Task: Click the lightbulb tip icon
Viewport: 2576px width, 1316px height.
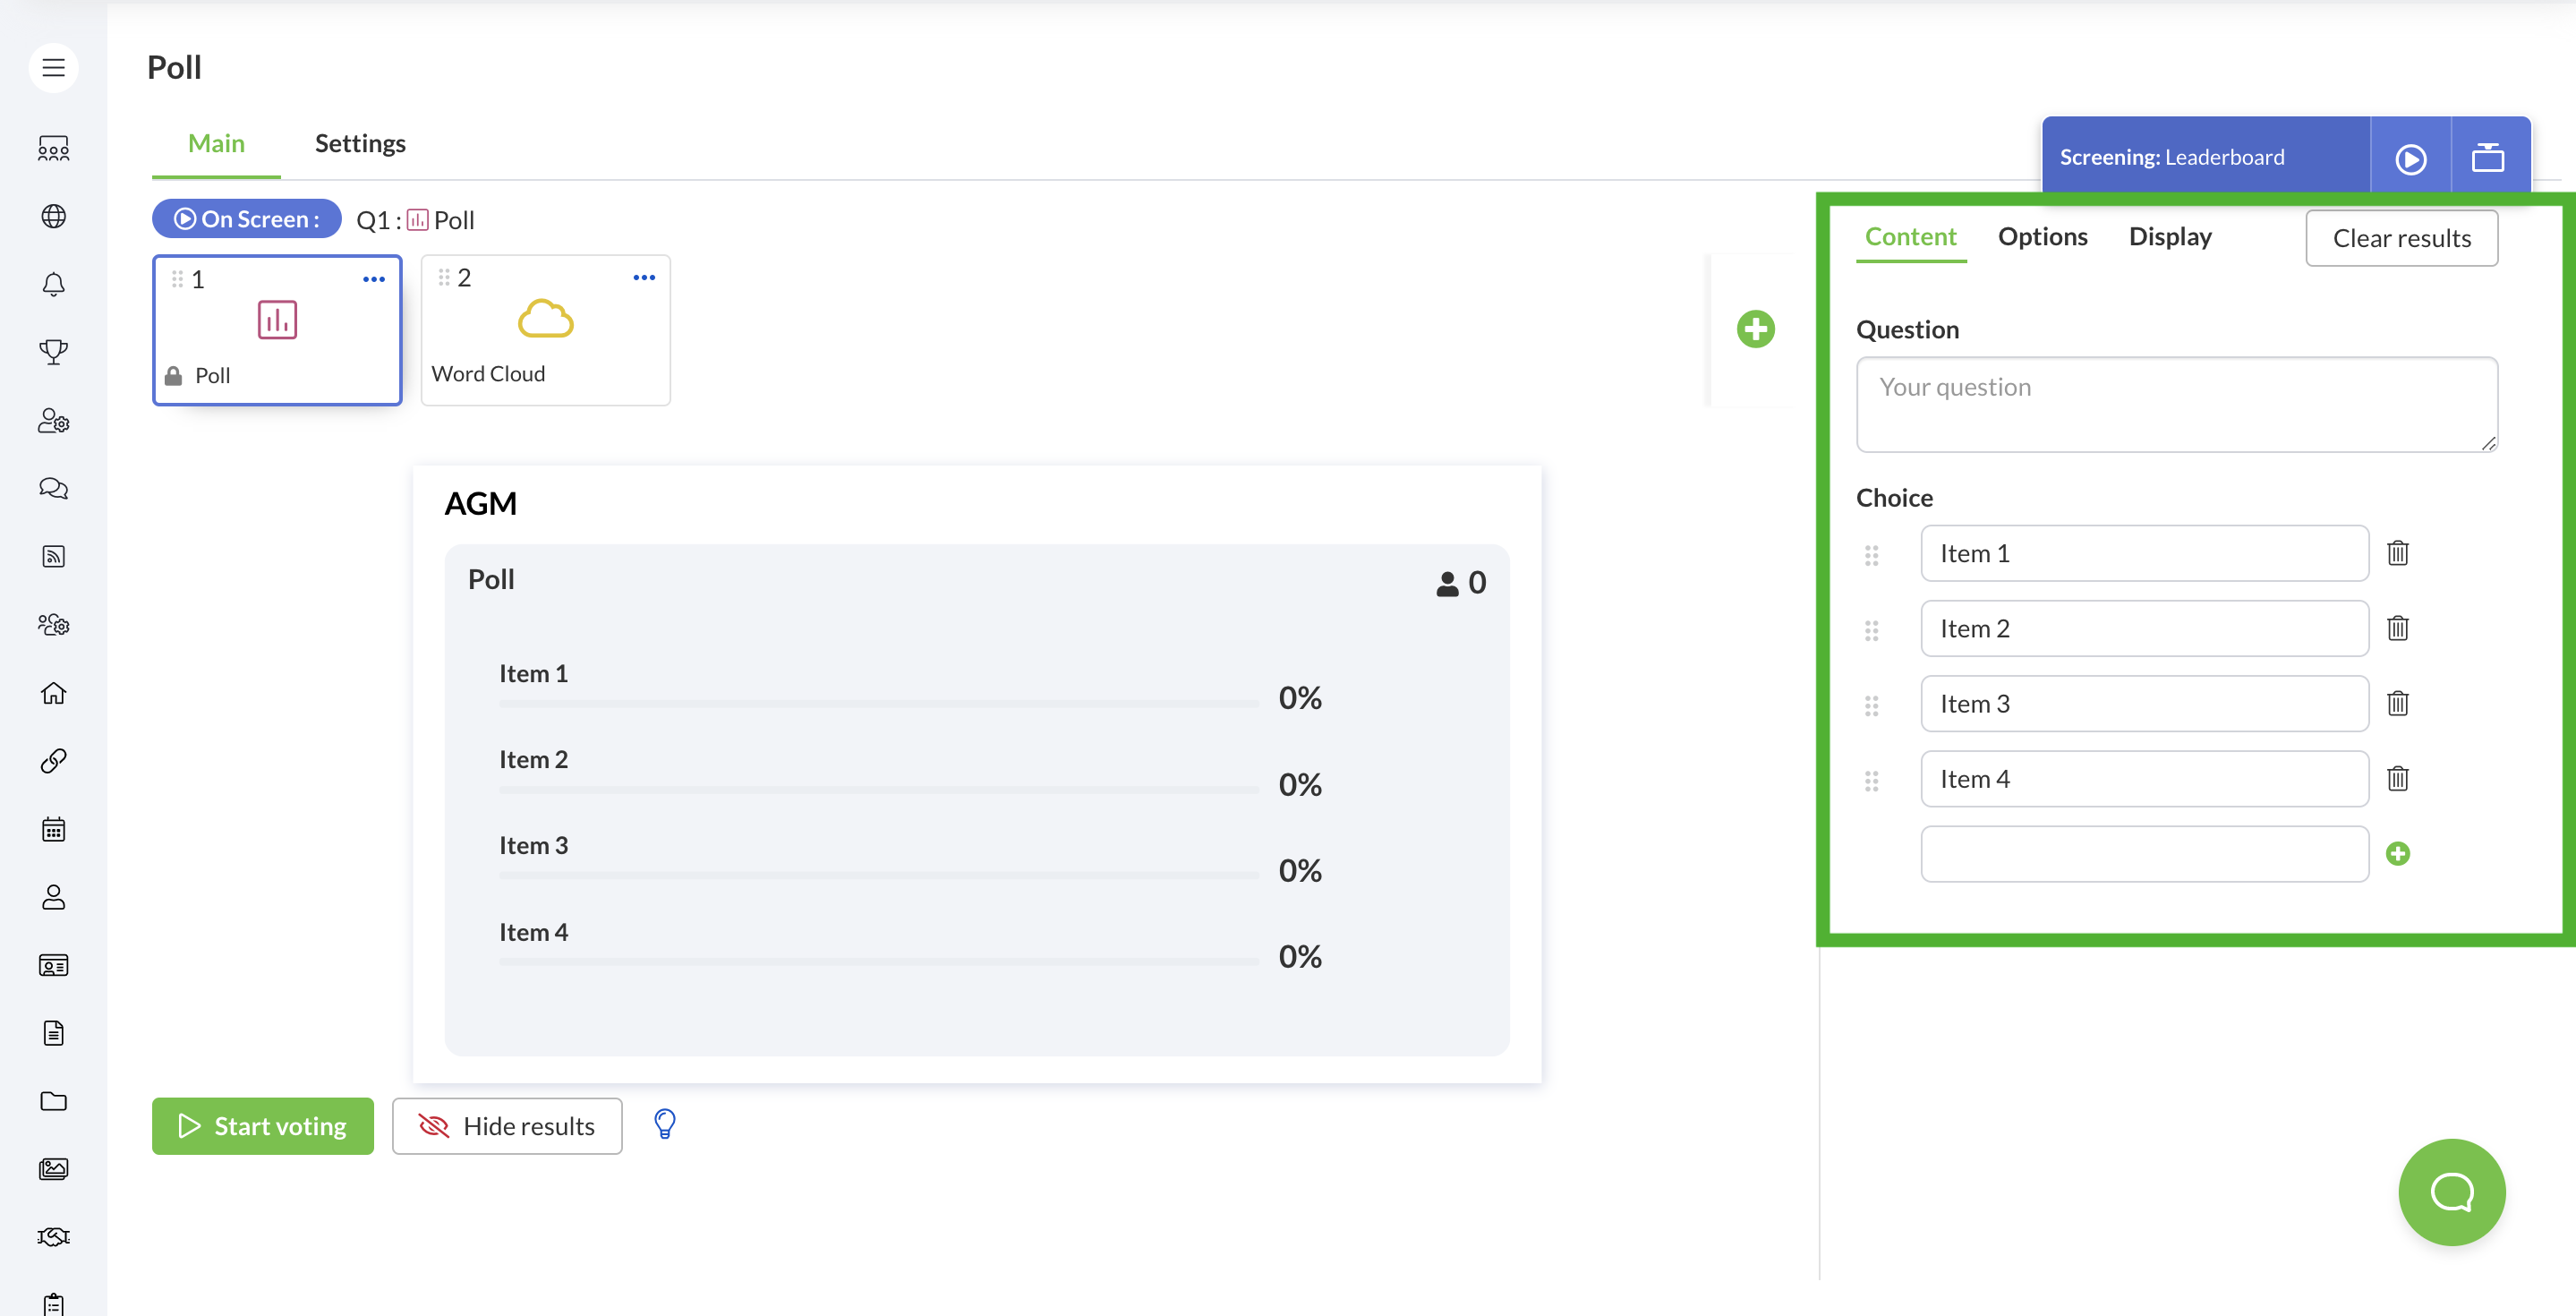Action: (x=664, y=1124)
